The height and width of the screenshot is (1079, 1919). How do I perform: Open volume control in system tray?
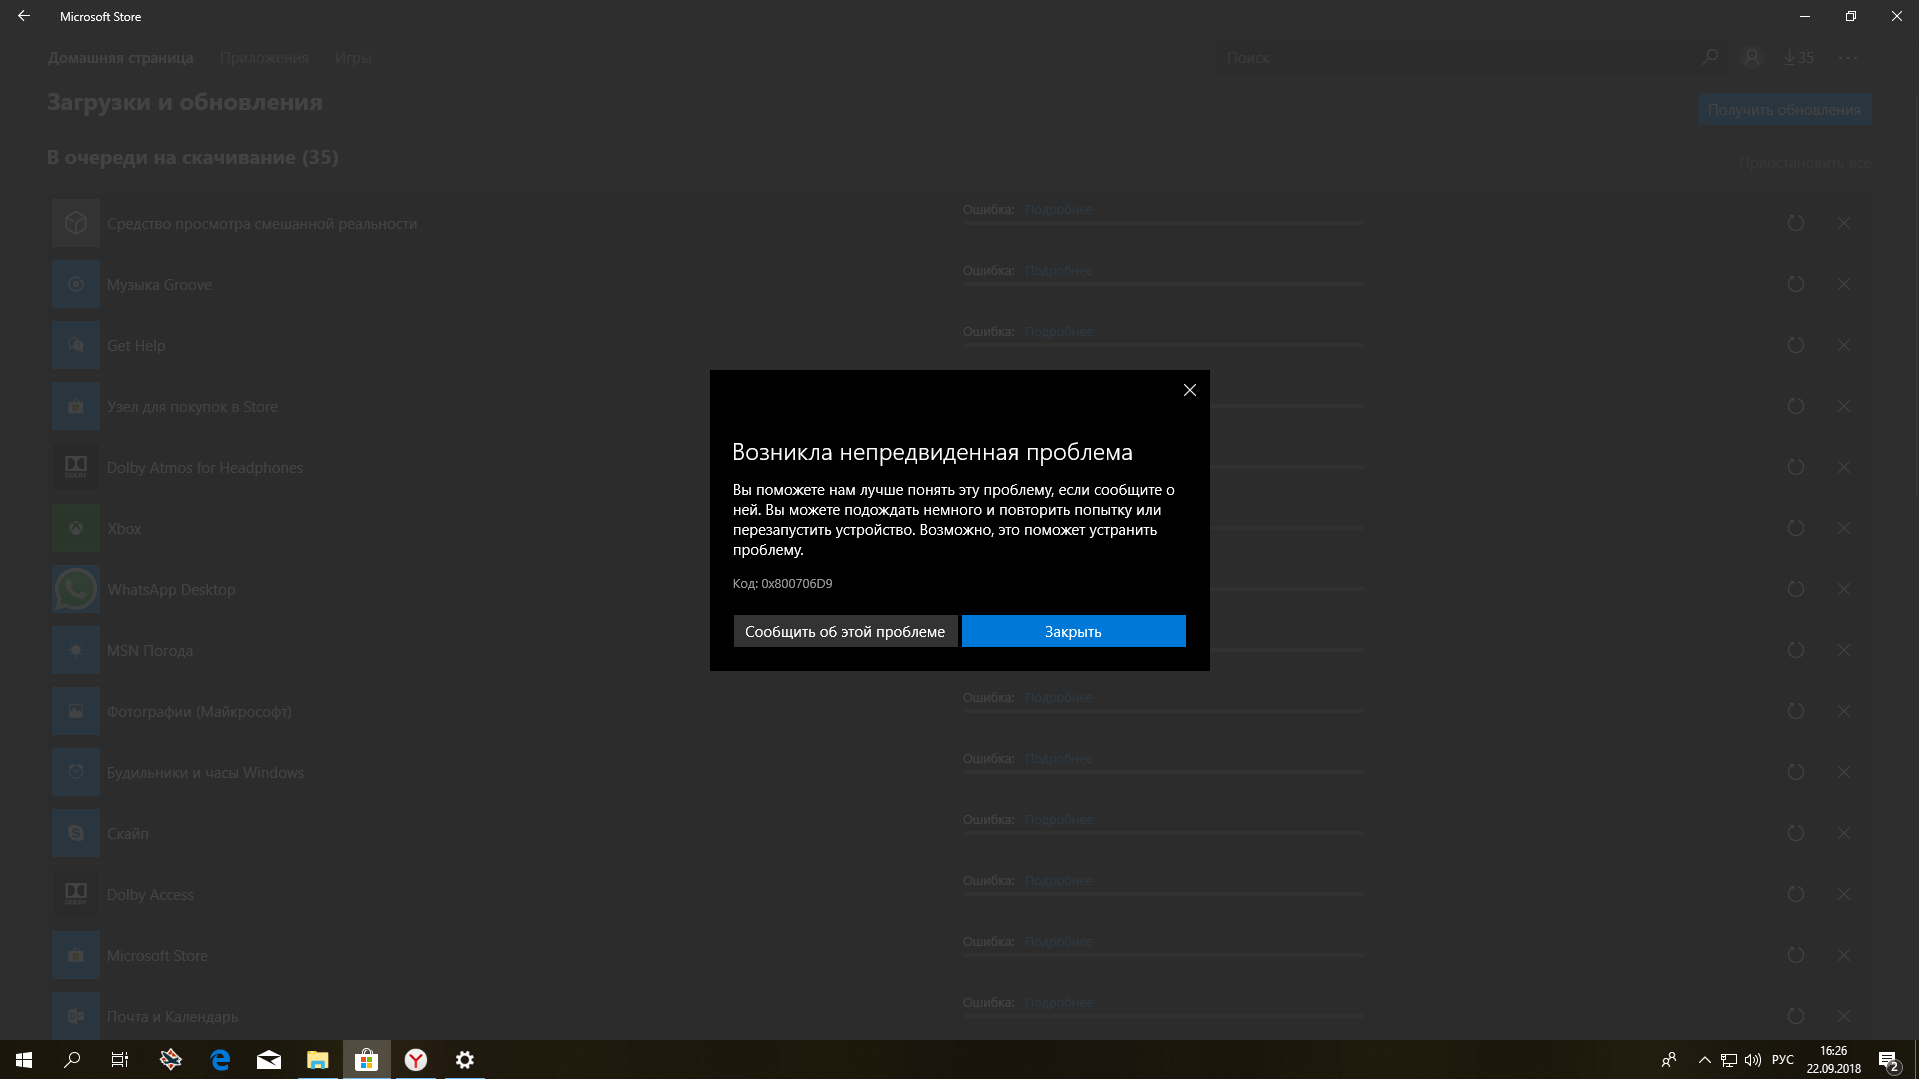point(1752,1059)
